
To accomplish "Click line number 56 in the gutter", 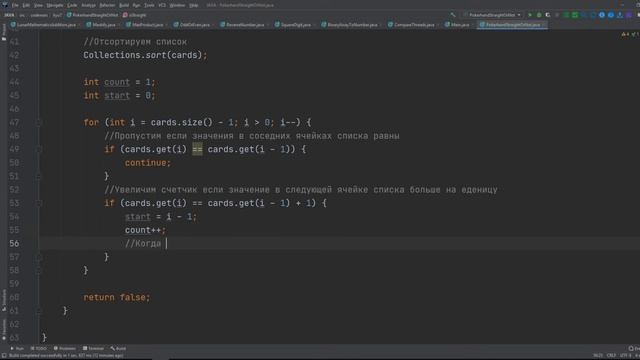I will pyautogui.click(x=14, y=244).
